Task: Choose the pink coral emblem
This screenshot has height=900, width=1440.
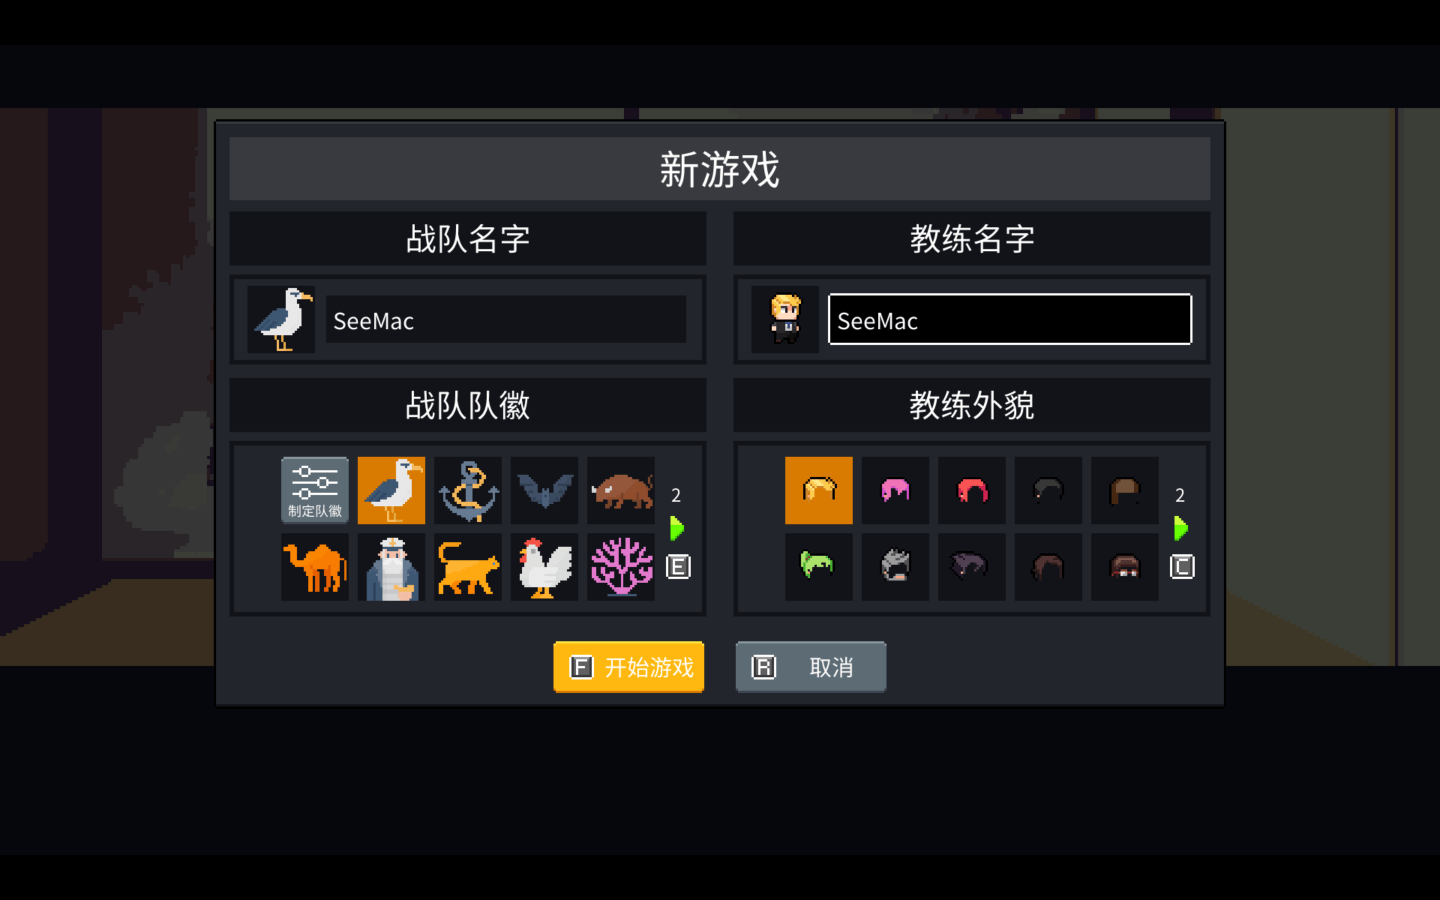Action: coord(621,567)
